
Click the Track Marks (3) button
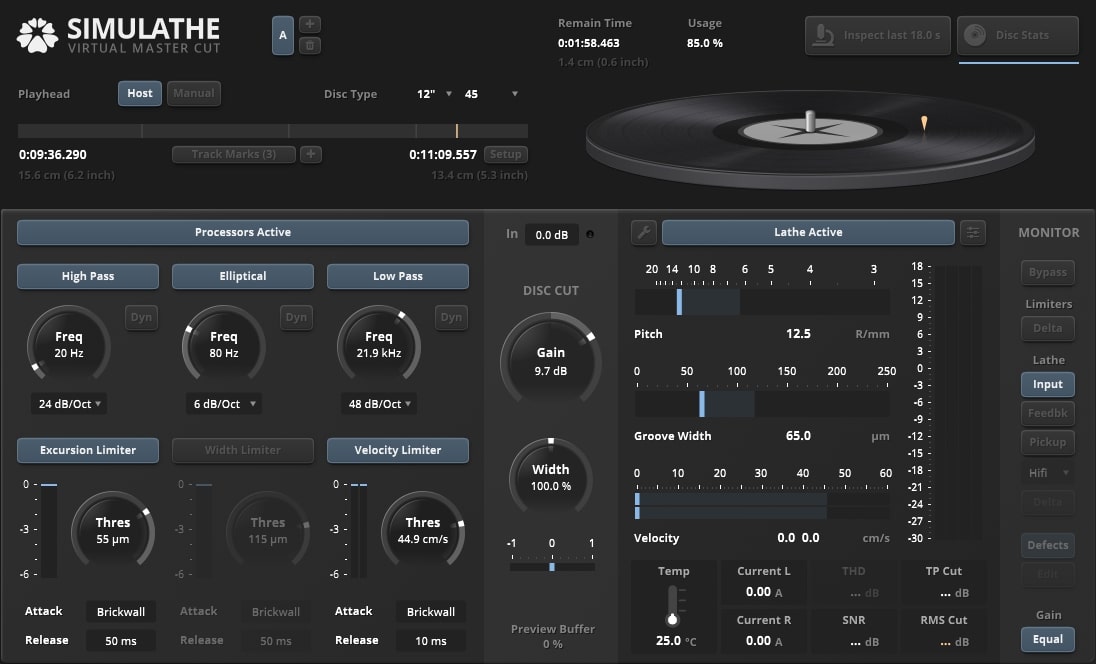coord(233,154)
